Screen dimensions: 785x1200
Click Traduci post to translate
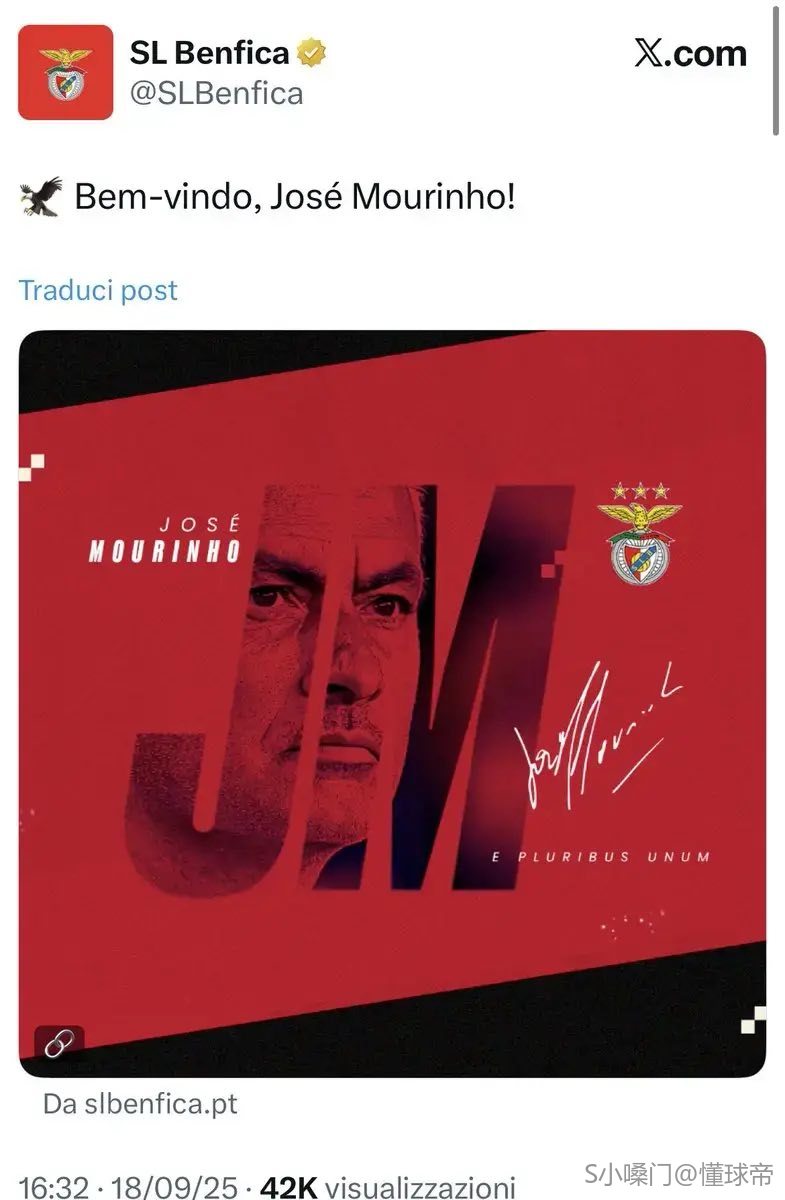tap(98, 290)
